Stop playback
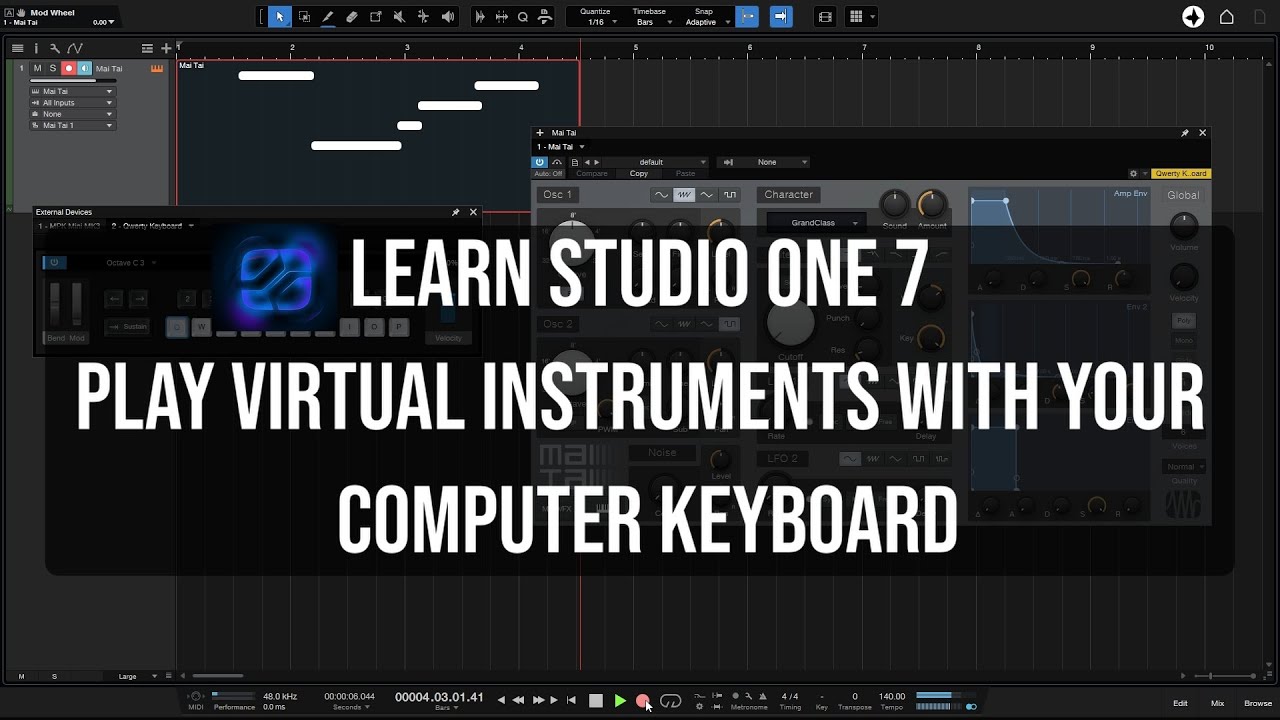This screenshot has height=720, width=1280. (x=596, y=701)
